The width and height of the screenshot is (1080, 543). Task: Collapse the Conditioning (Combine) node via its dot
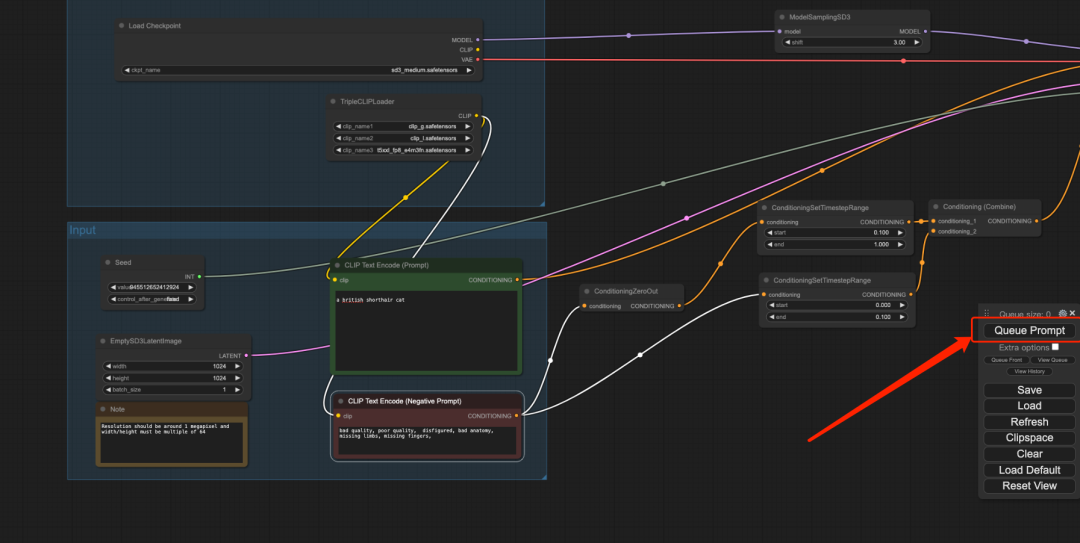click(936, 207)
